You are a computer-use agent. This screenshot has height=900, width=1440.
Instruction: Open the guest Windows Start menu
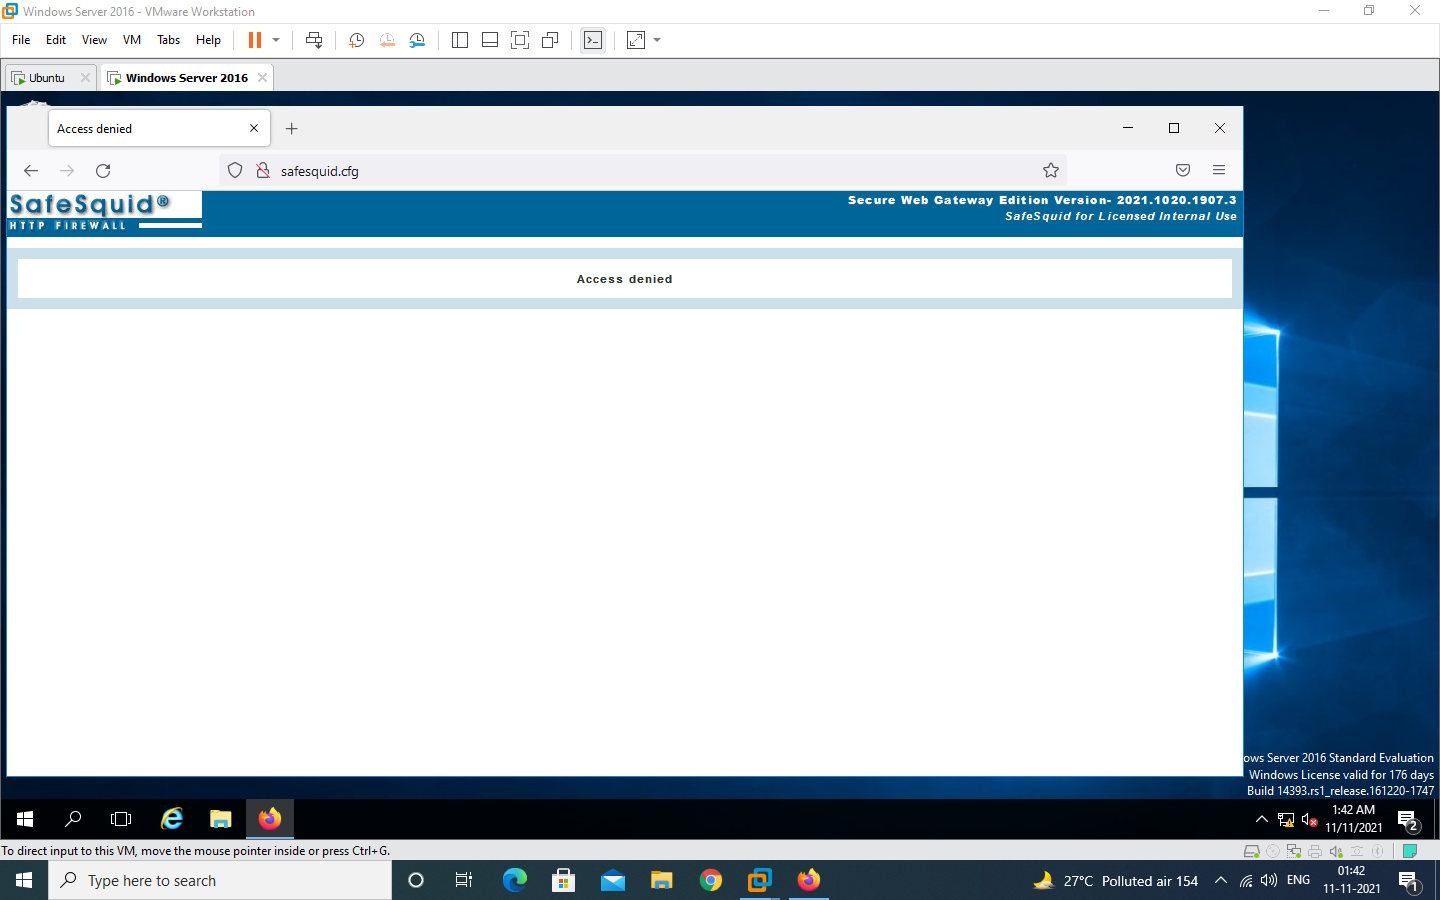[25, 819]
